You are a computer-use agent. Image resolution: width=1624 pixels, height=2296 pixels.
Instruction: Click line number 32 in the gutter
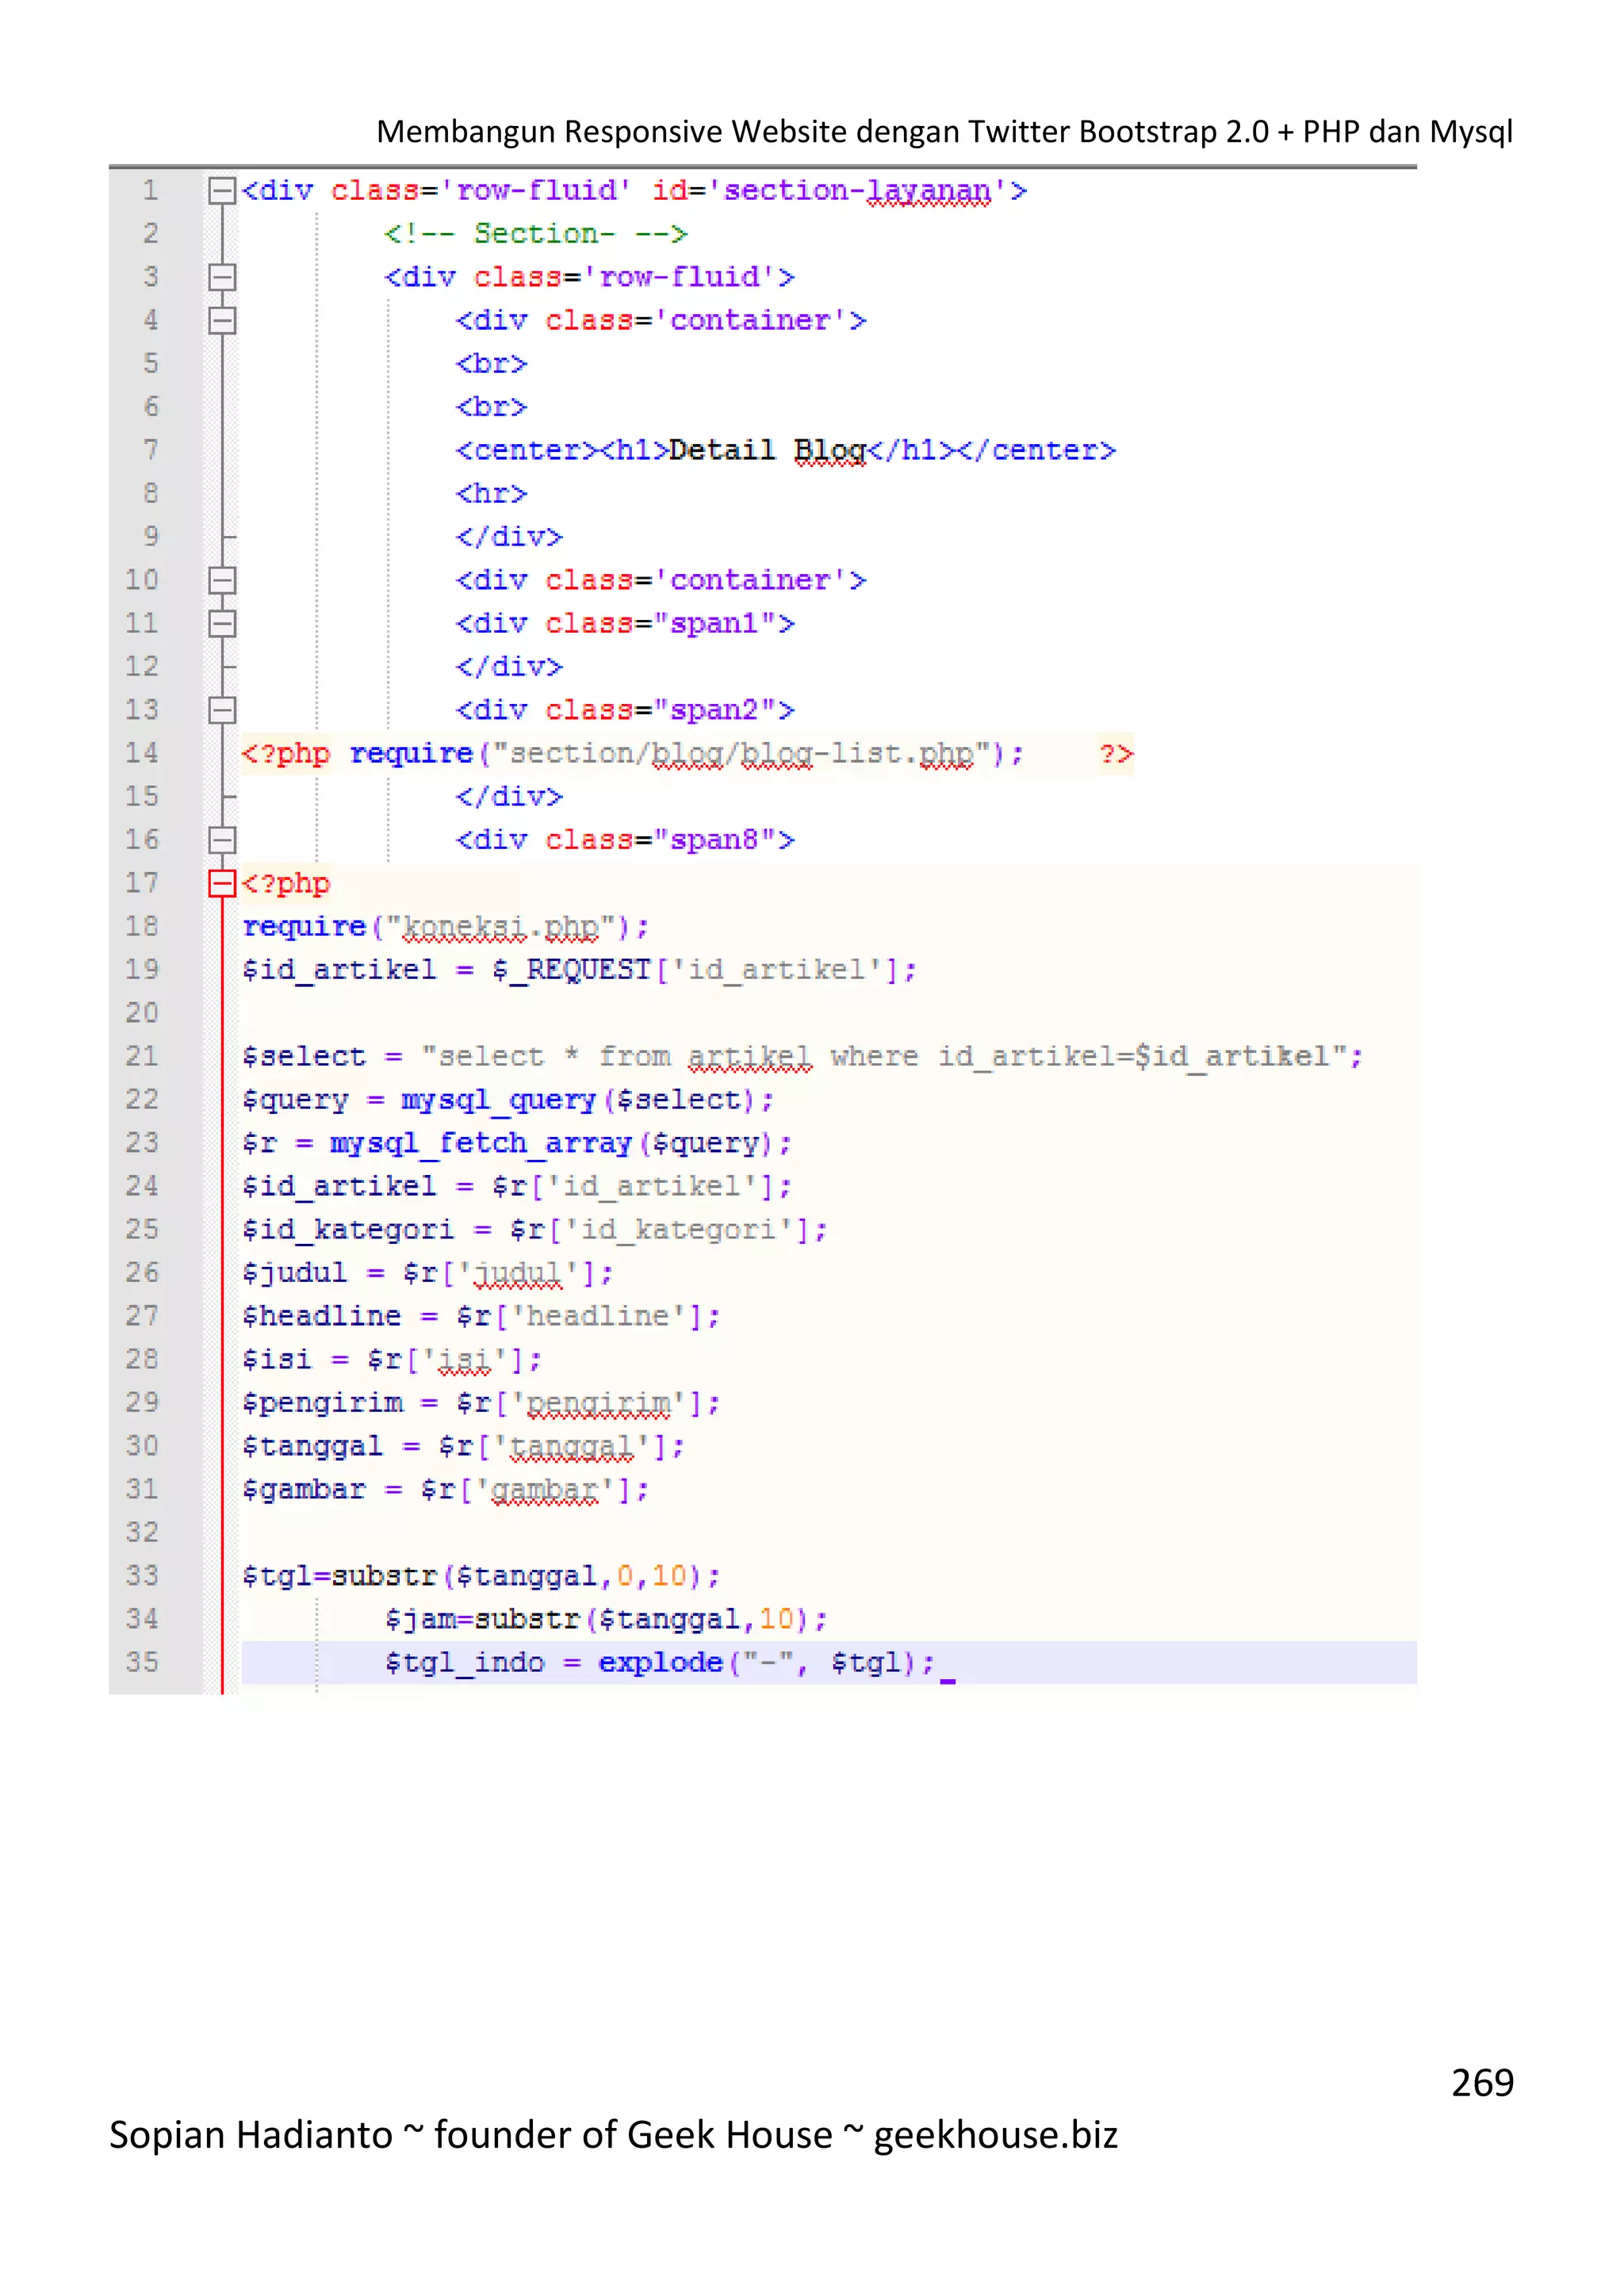click(142, 1532)
